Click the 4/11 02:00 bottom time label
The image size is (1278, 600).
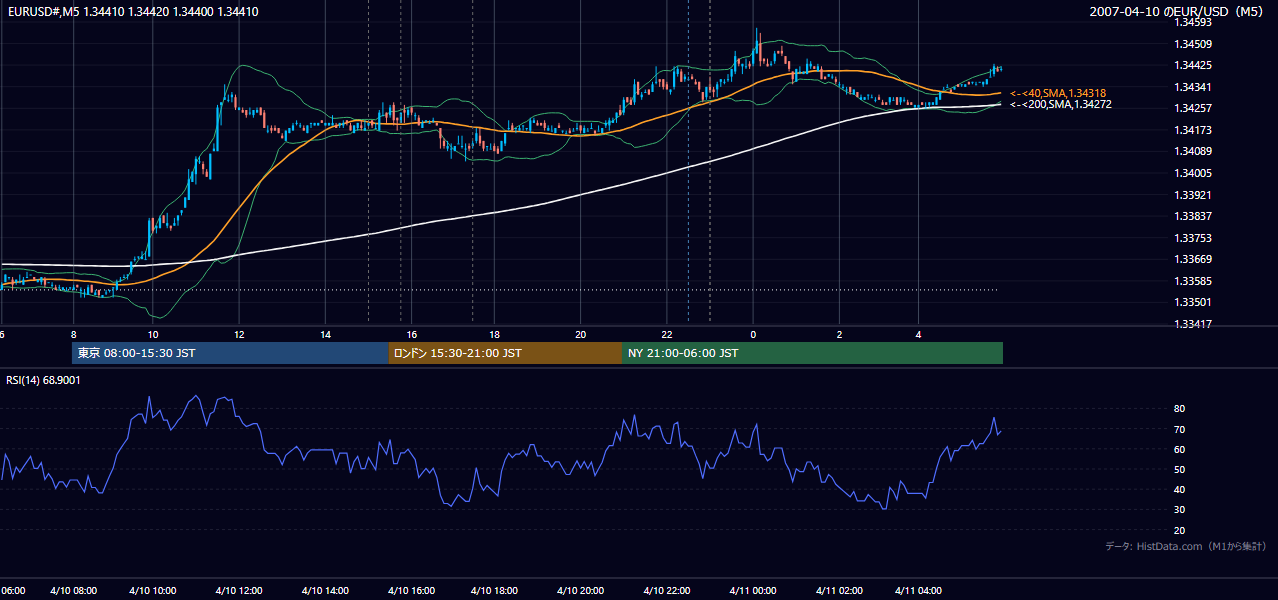(839, 591)
